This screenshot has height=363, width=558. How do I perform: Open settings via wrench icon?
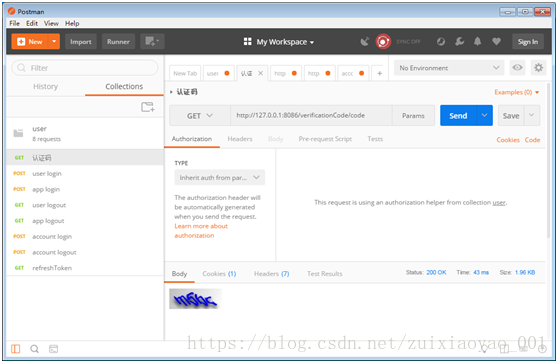(x=459, y=42)
